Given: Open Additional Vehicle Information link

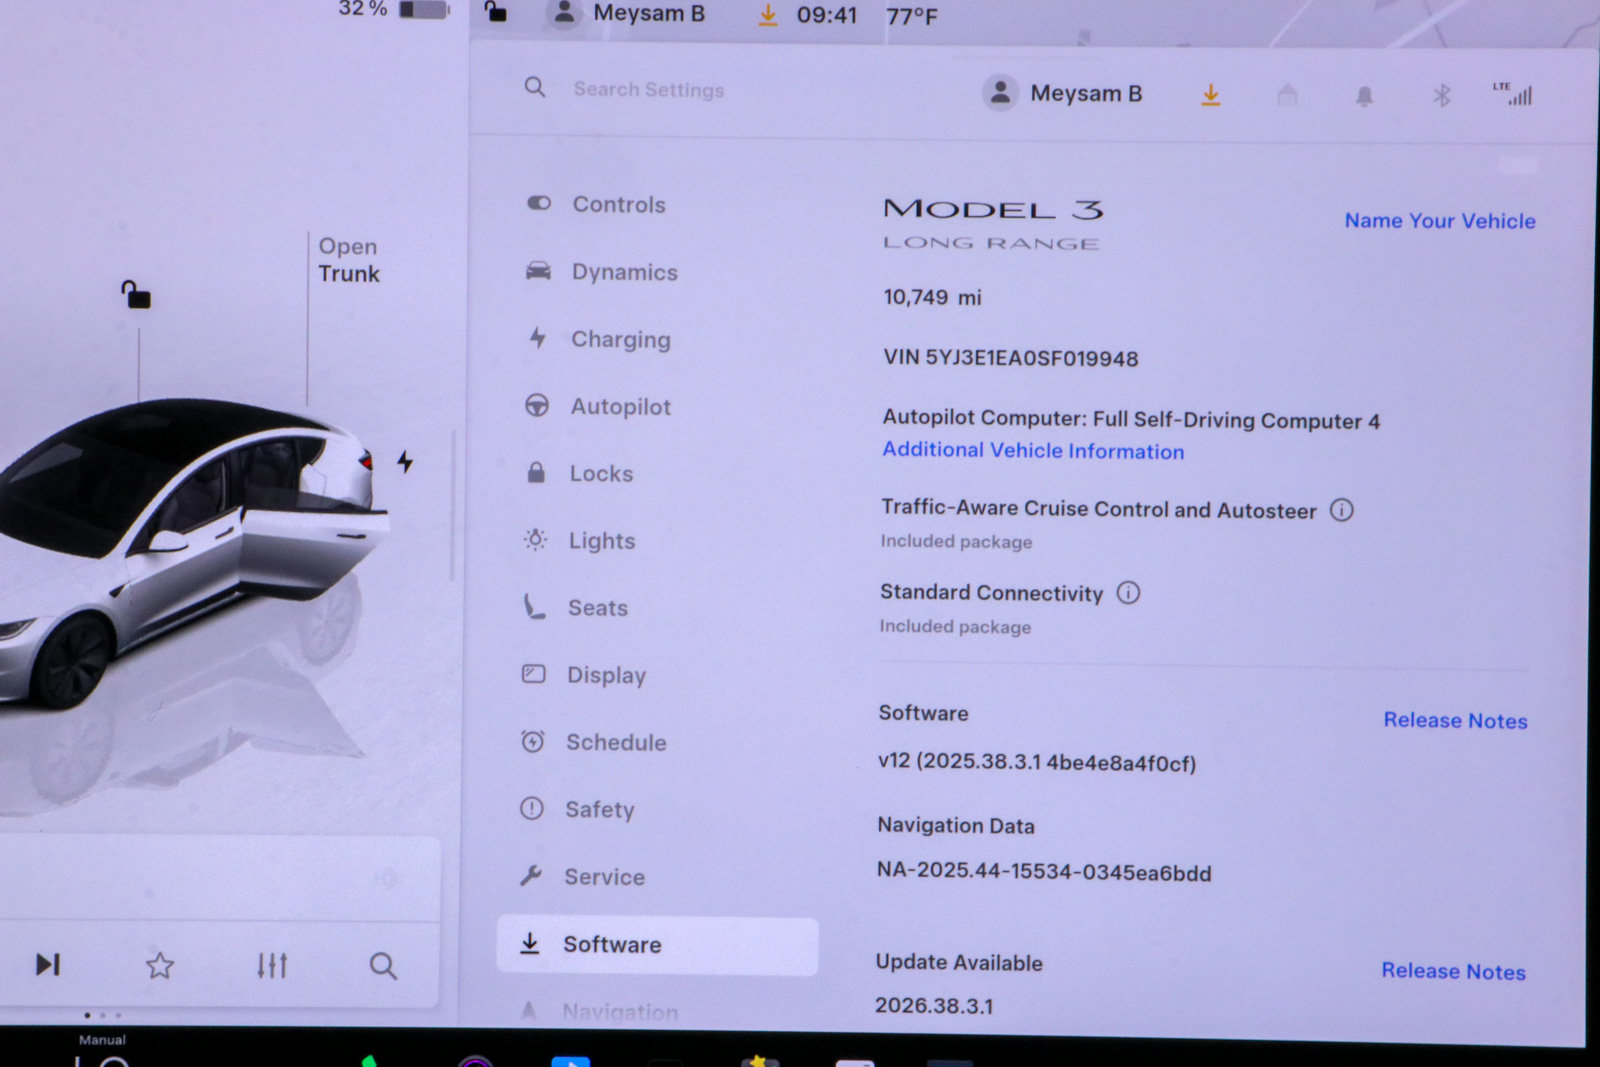Looking at the screenshot, I should 1033,451.
